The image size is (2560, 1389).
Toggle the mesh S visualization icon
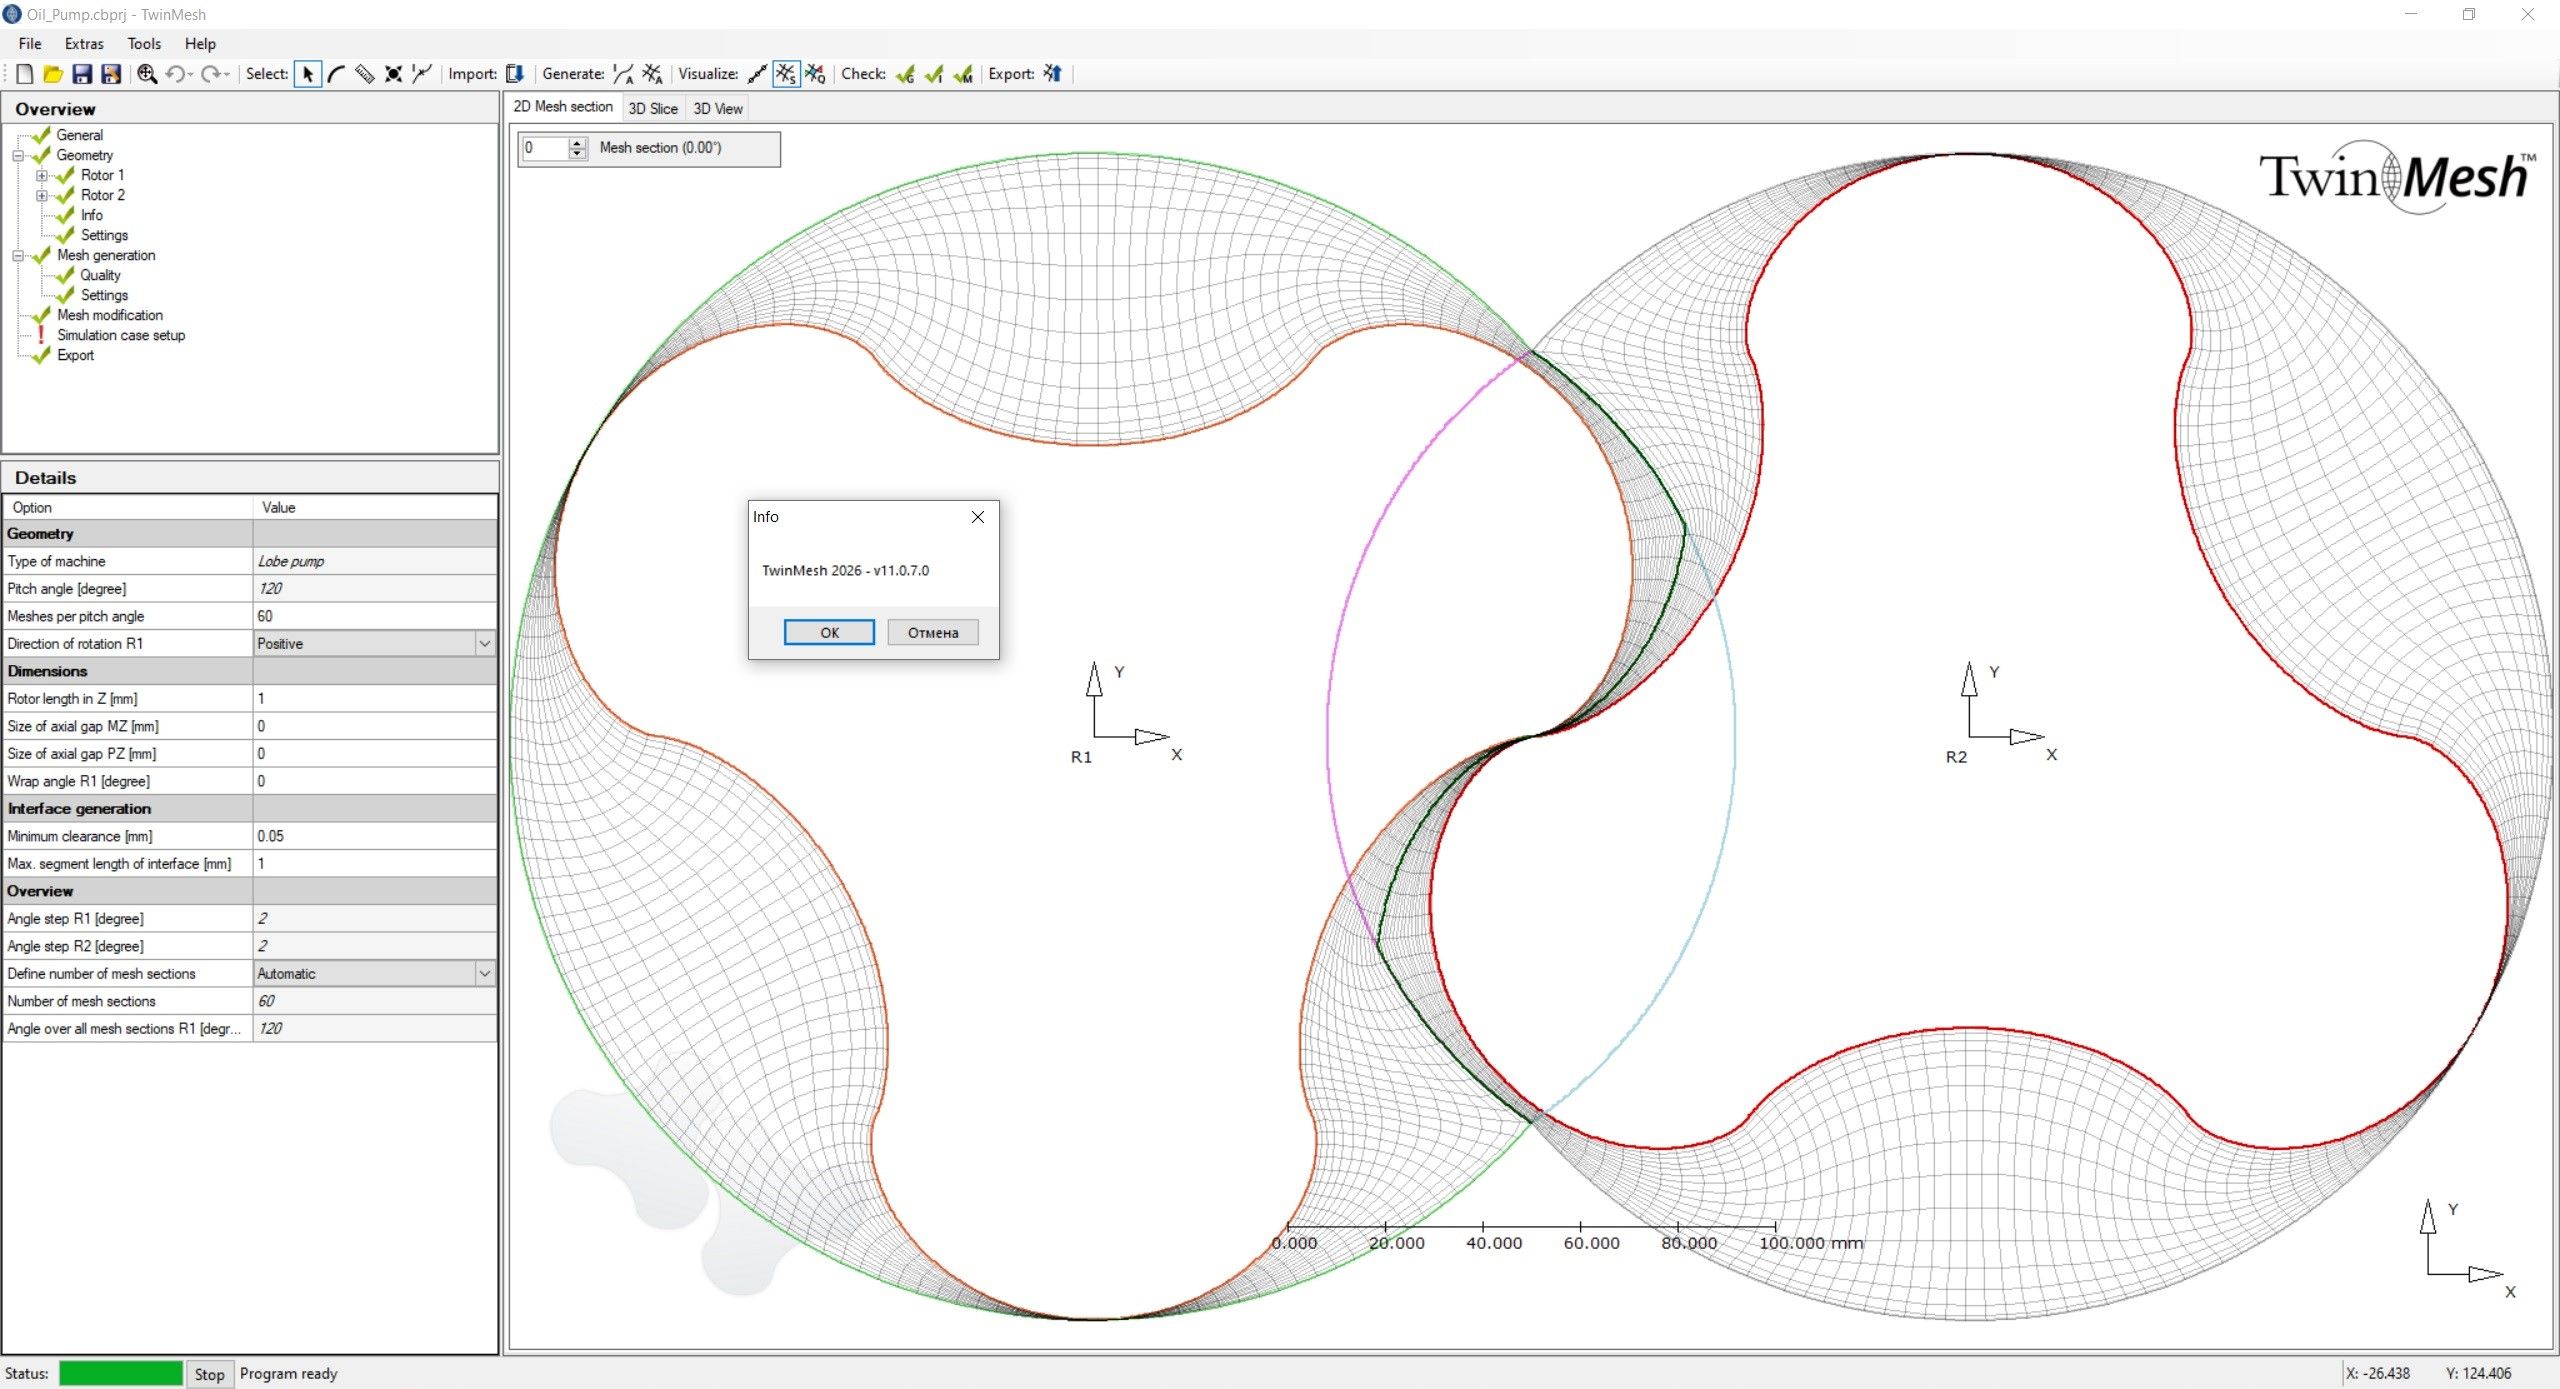pos(786,74)
